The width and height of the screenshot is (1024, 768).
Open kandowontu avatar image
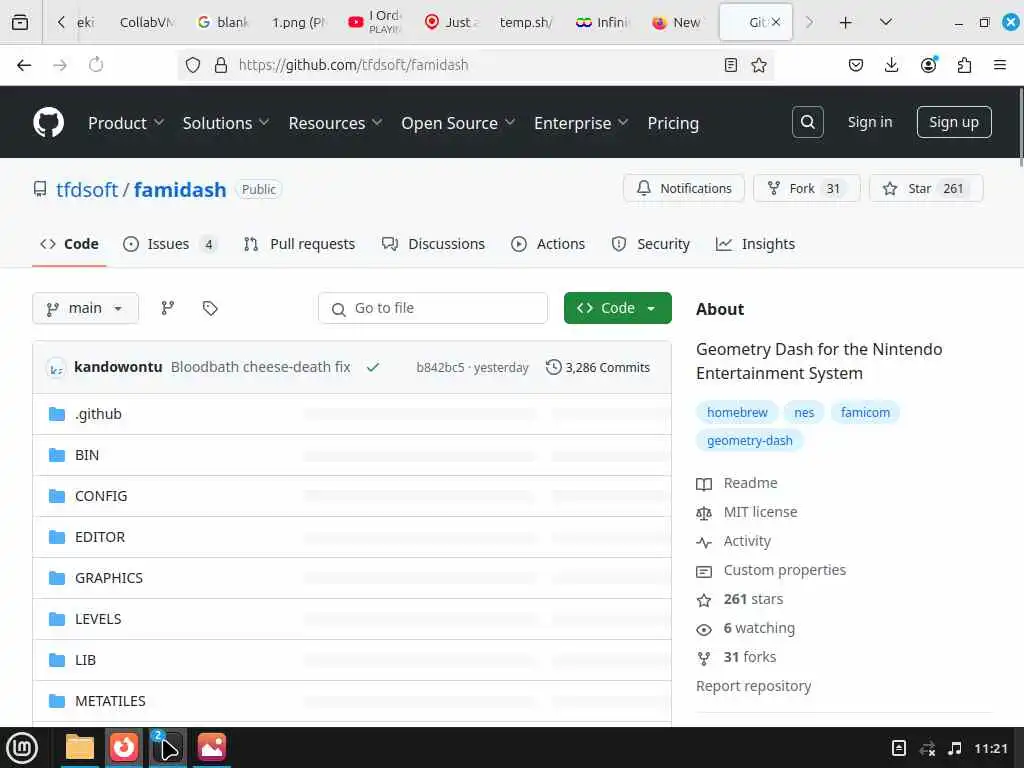pos(56,368)
